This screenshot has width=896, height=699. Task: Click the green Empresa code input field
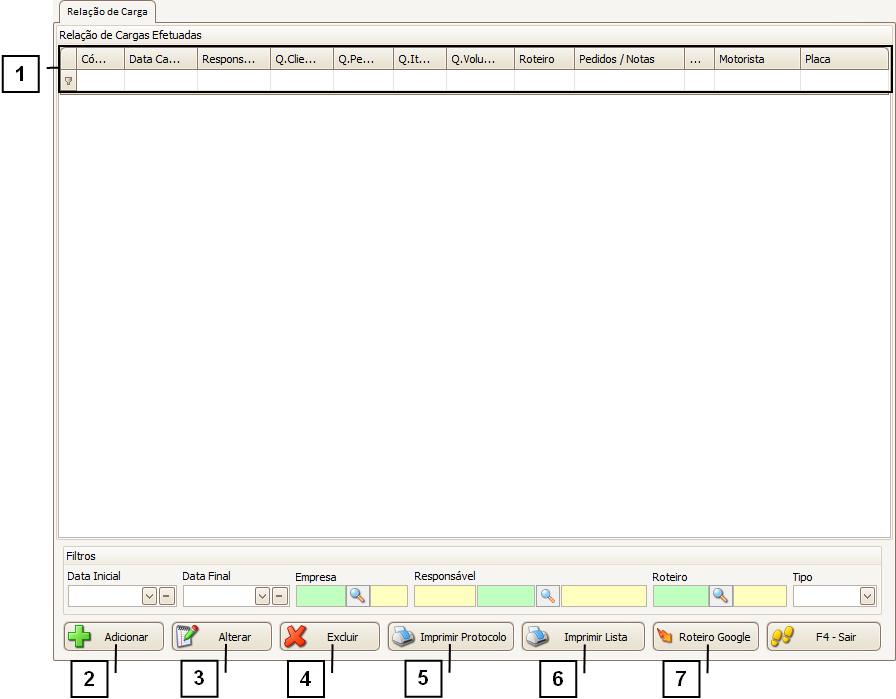[321, 596]
